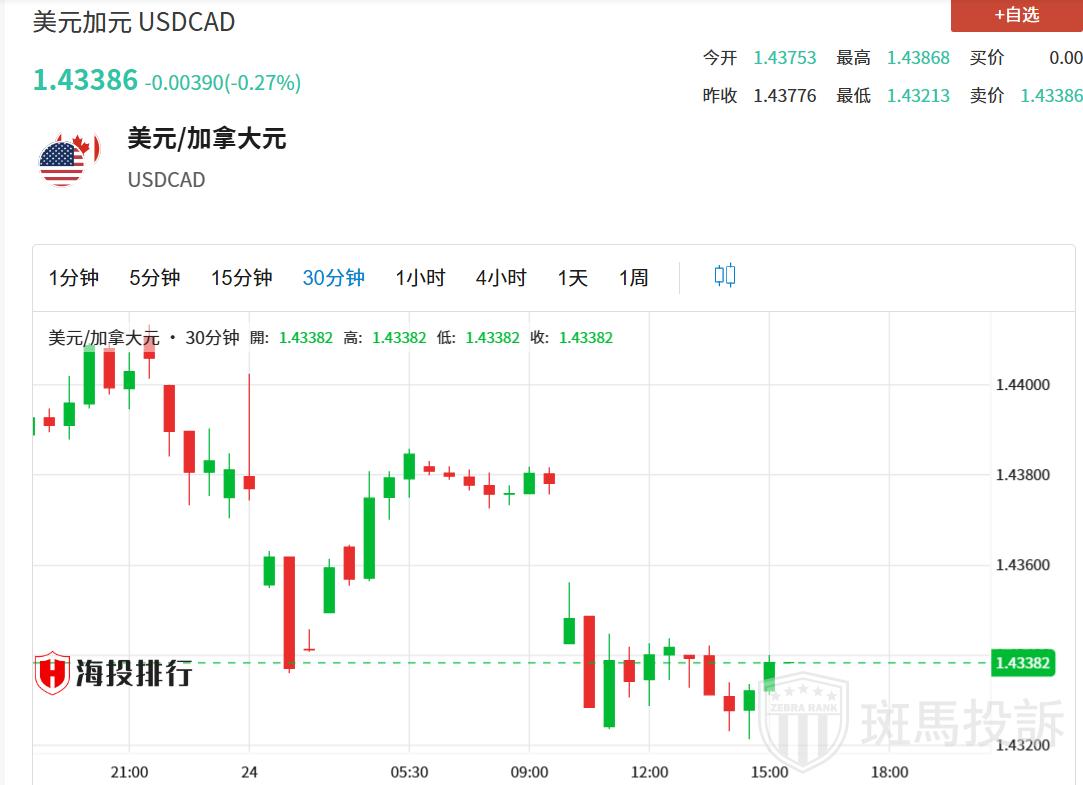Viewport: 1083px width, 785px height.
Task: Click the 1.44000 price axis label
Action: 1022,385
